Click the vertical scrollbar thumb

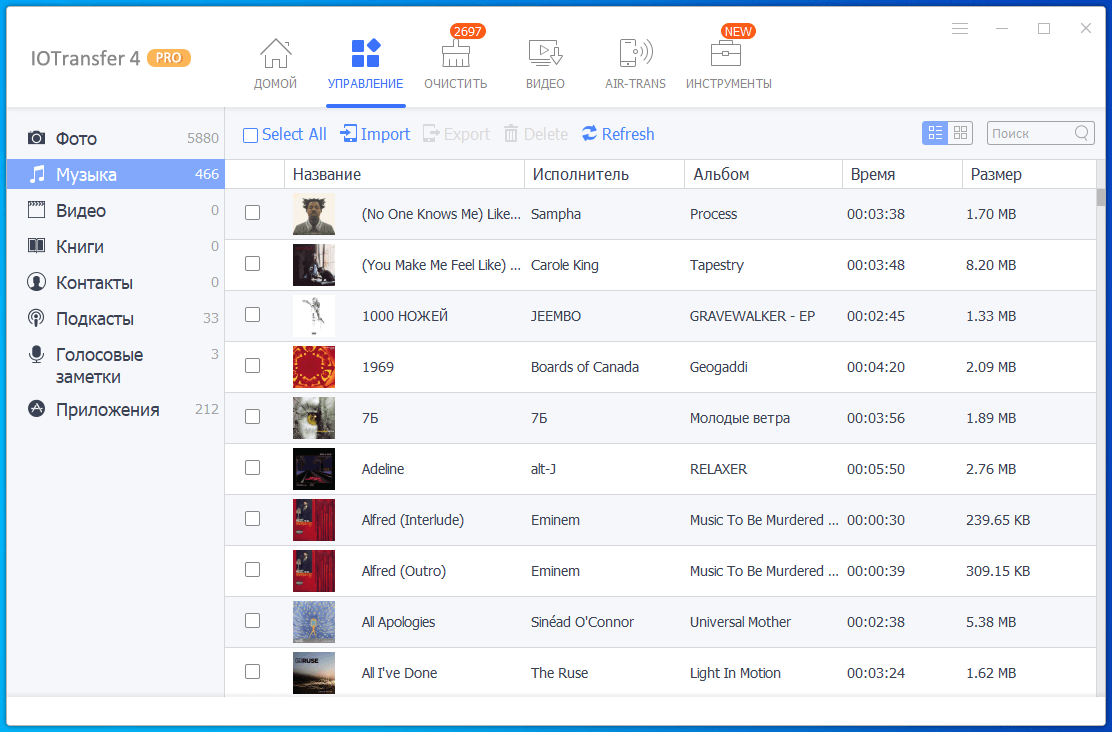[1101, 196]
